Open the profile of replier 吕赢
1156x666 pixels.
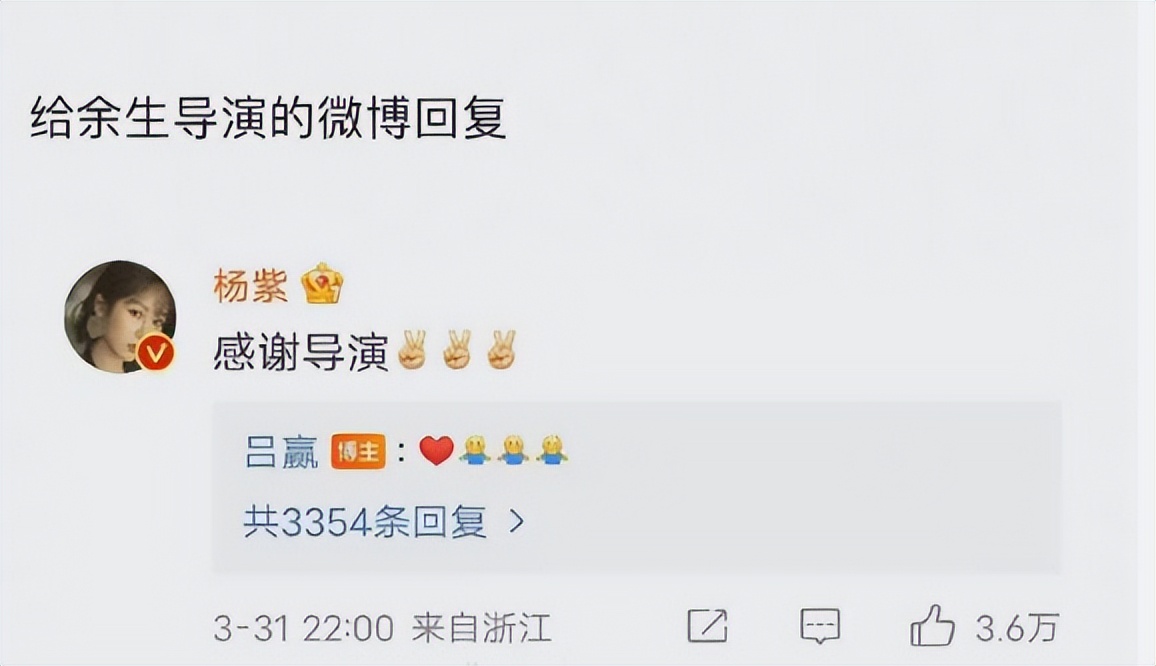pyautogui.click(x=281, y=452)
